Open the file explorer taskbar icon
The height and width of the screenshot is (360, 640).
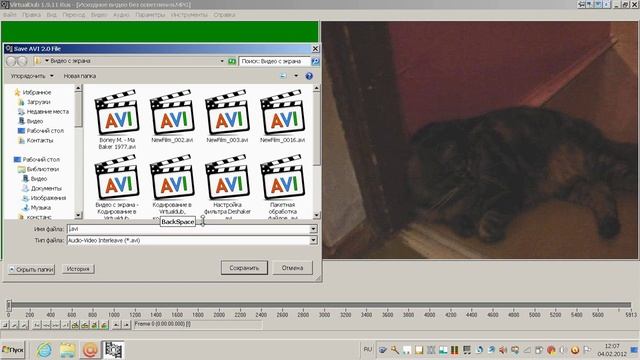point(68,350)
